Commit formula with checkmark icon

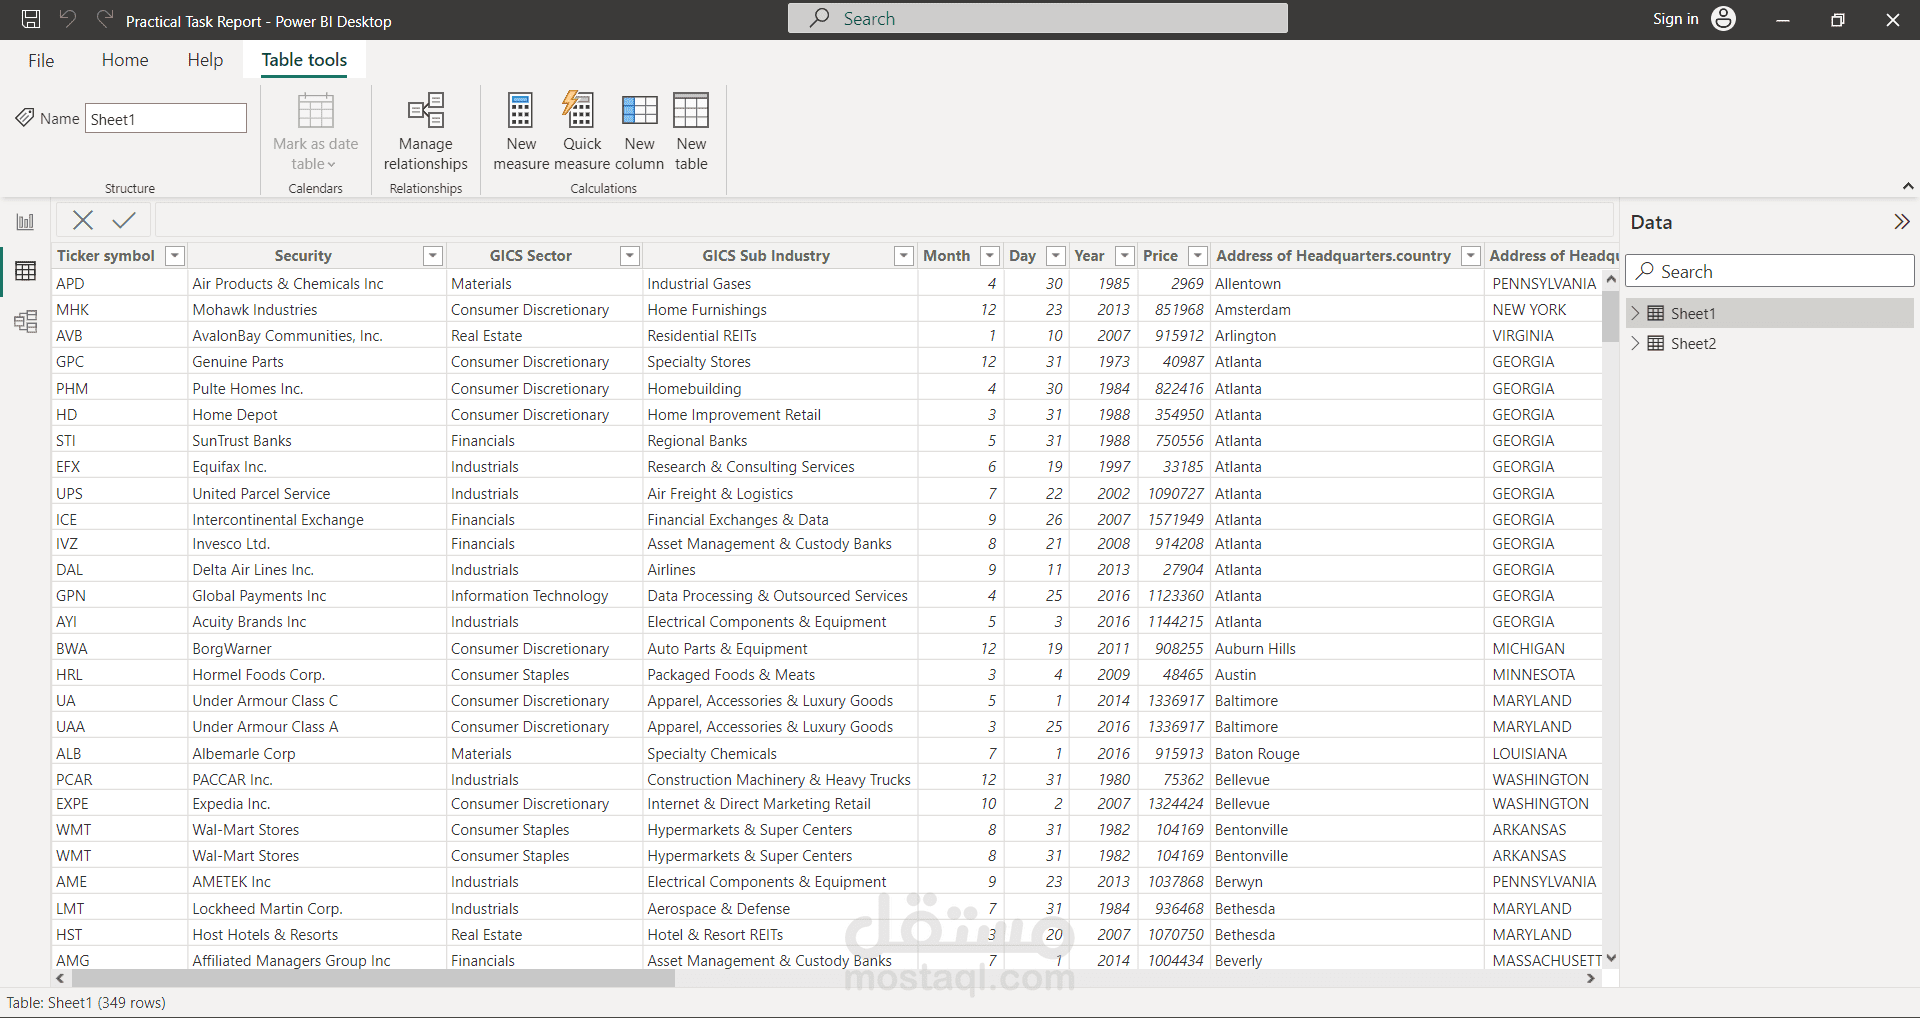[124, 220]
